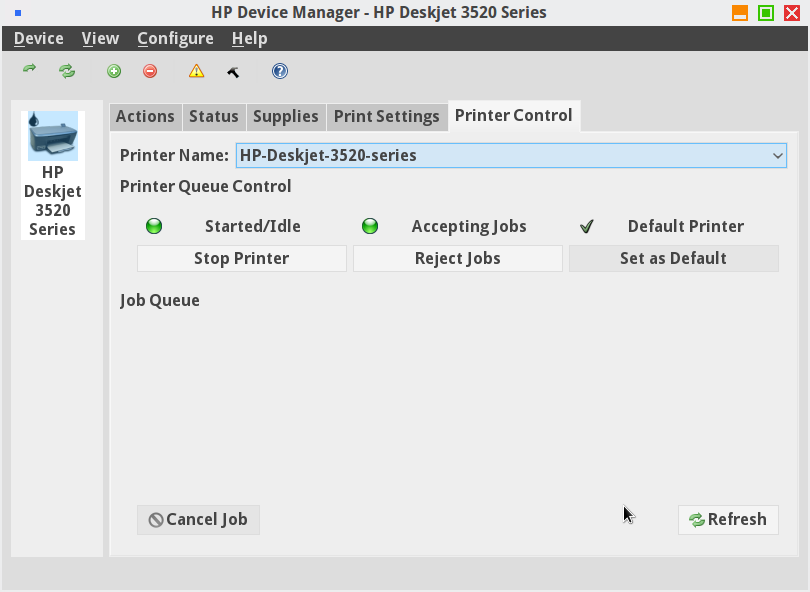Click the green arrow device action icon
The height and width of the screenshot is (592, 810).
[30, 70]
